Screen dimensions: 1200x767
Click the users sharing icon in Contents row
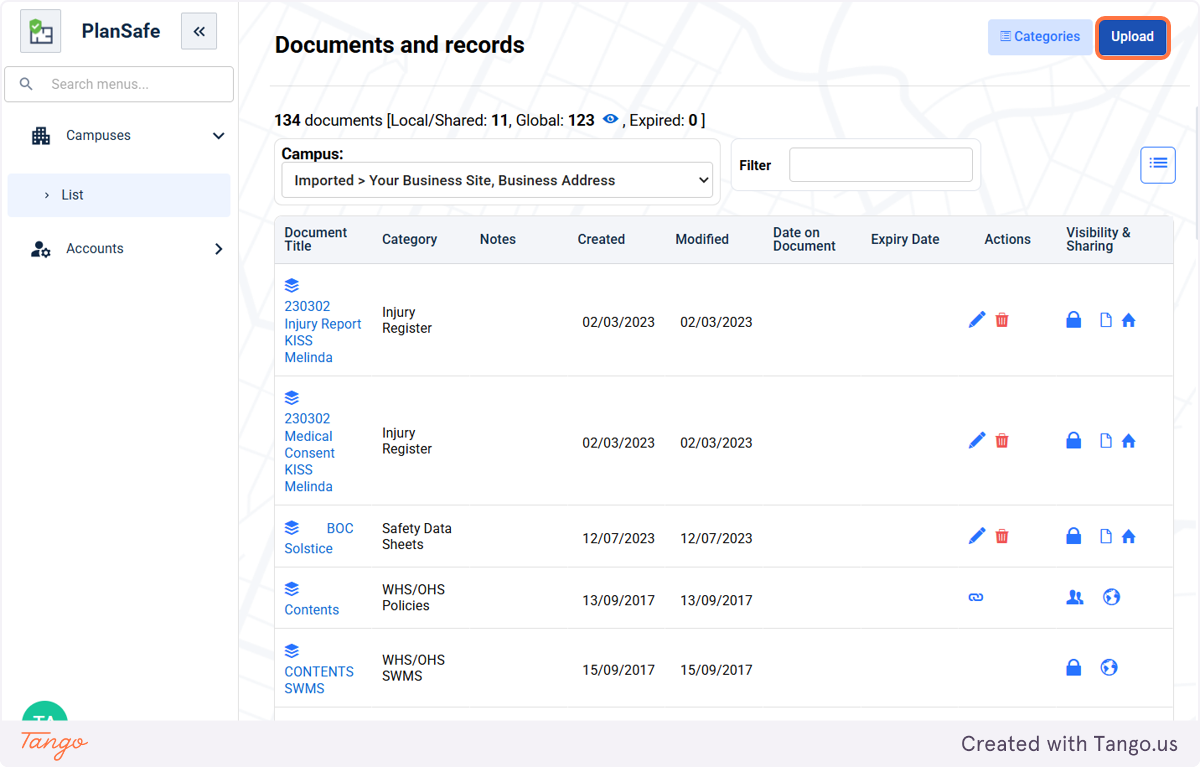(1075, 597)
